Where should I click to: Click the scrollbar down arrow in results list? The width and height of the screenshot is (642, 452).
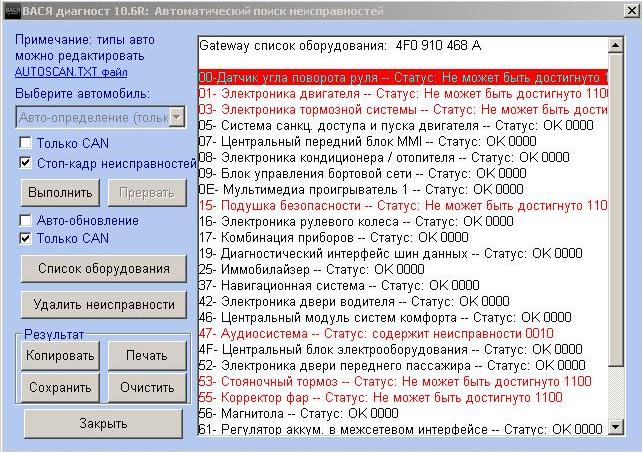[x=617, y=427]
